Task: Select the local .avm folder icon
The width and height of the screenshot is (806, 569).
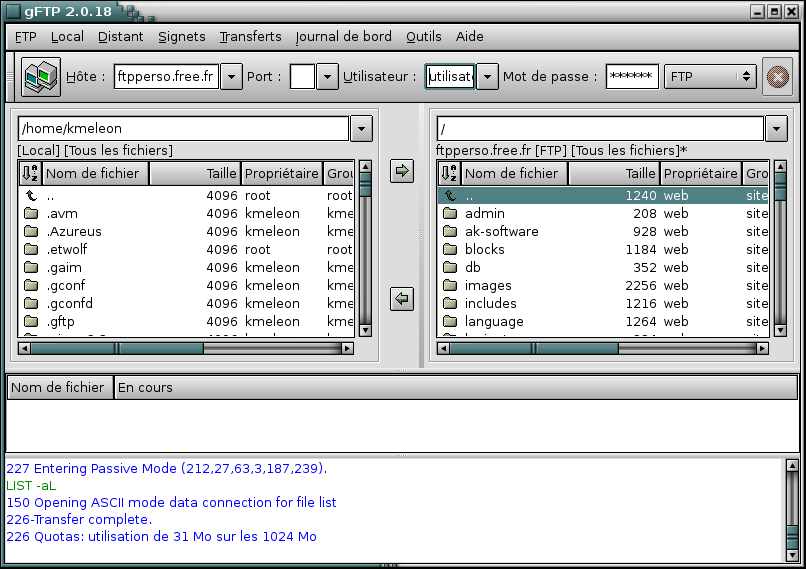Action: (x=31, y=213)
